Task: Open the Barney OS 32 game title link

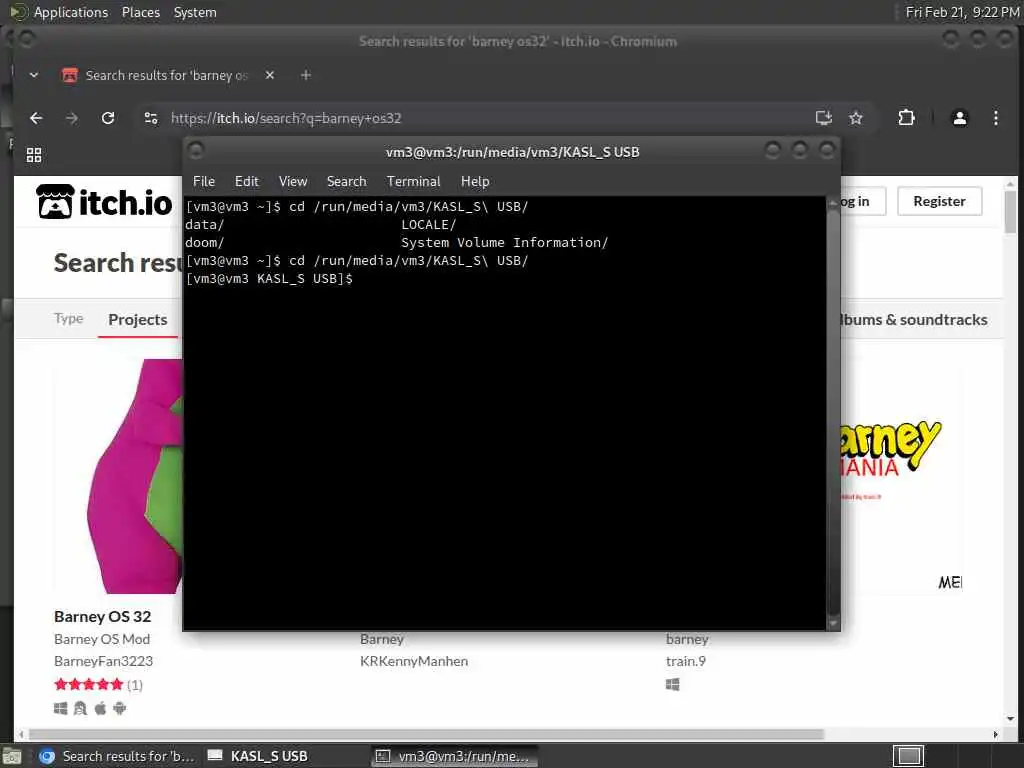Action: (103, 616)
